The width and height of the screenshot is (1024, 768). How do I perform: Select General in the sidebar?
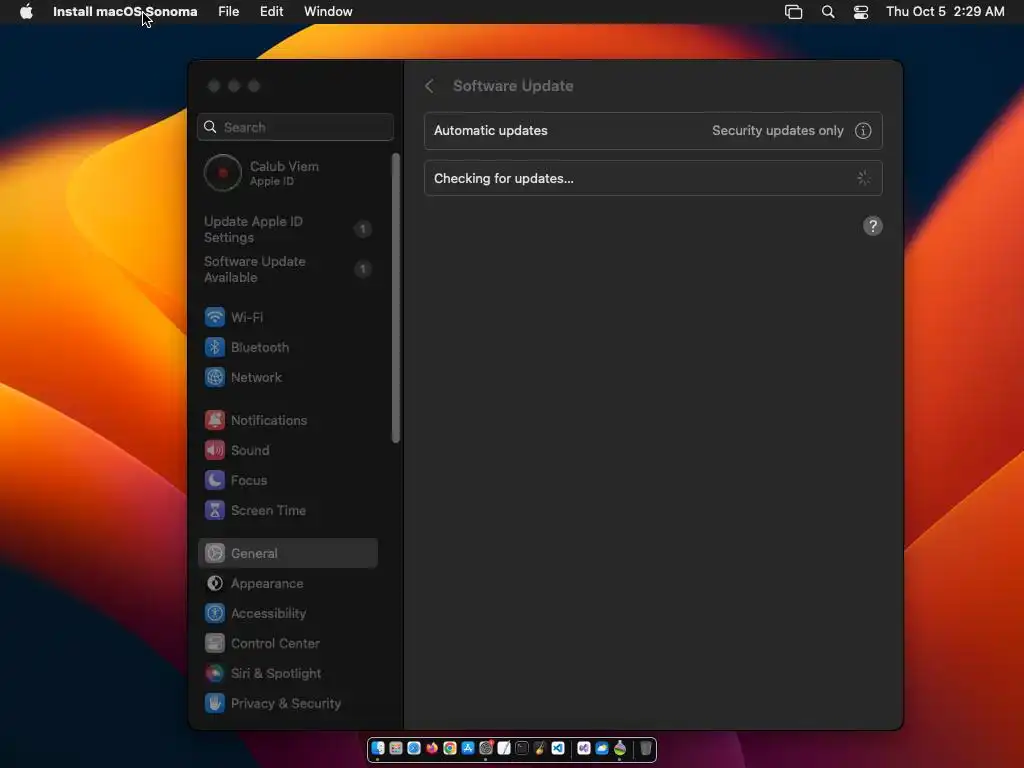287,553
